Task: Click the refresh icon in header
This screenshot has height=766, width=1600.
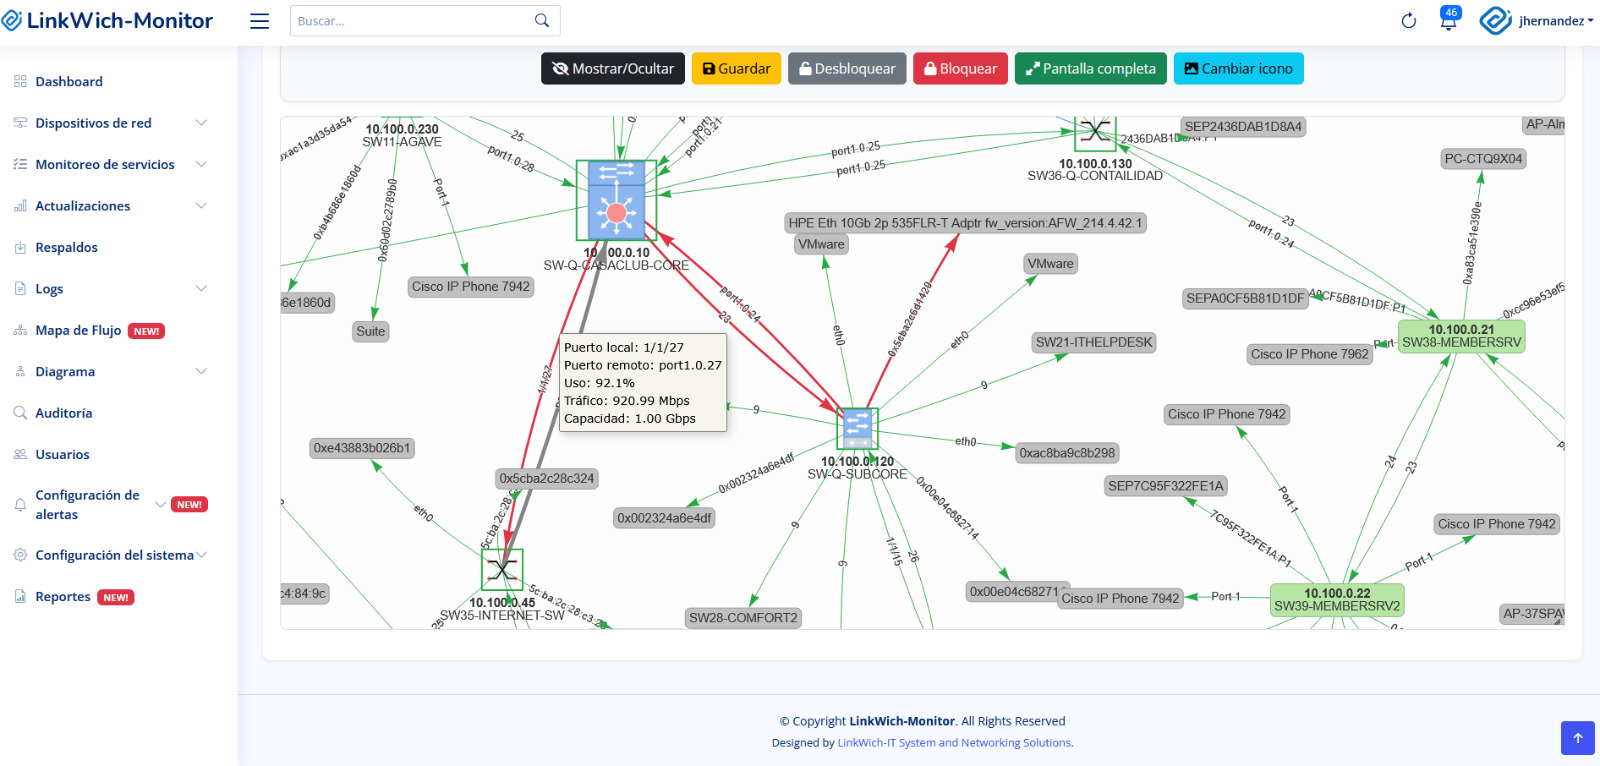Action: 1408,21
